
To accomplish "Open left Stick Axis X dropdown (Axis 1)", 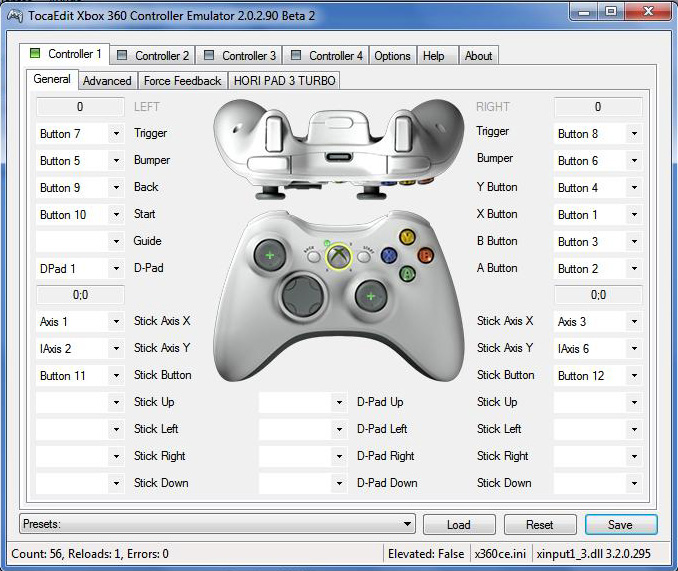I will coord(80,322).
